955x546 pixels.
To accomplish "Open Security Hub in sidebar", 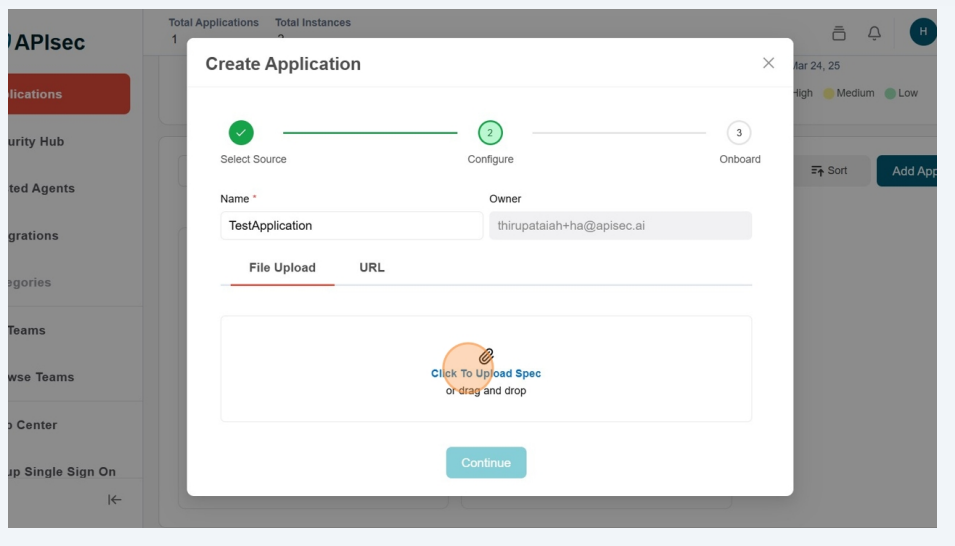I will (x=38, y=142).
